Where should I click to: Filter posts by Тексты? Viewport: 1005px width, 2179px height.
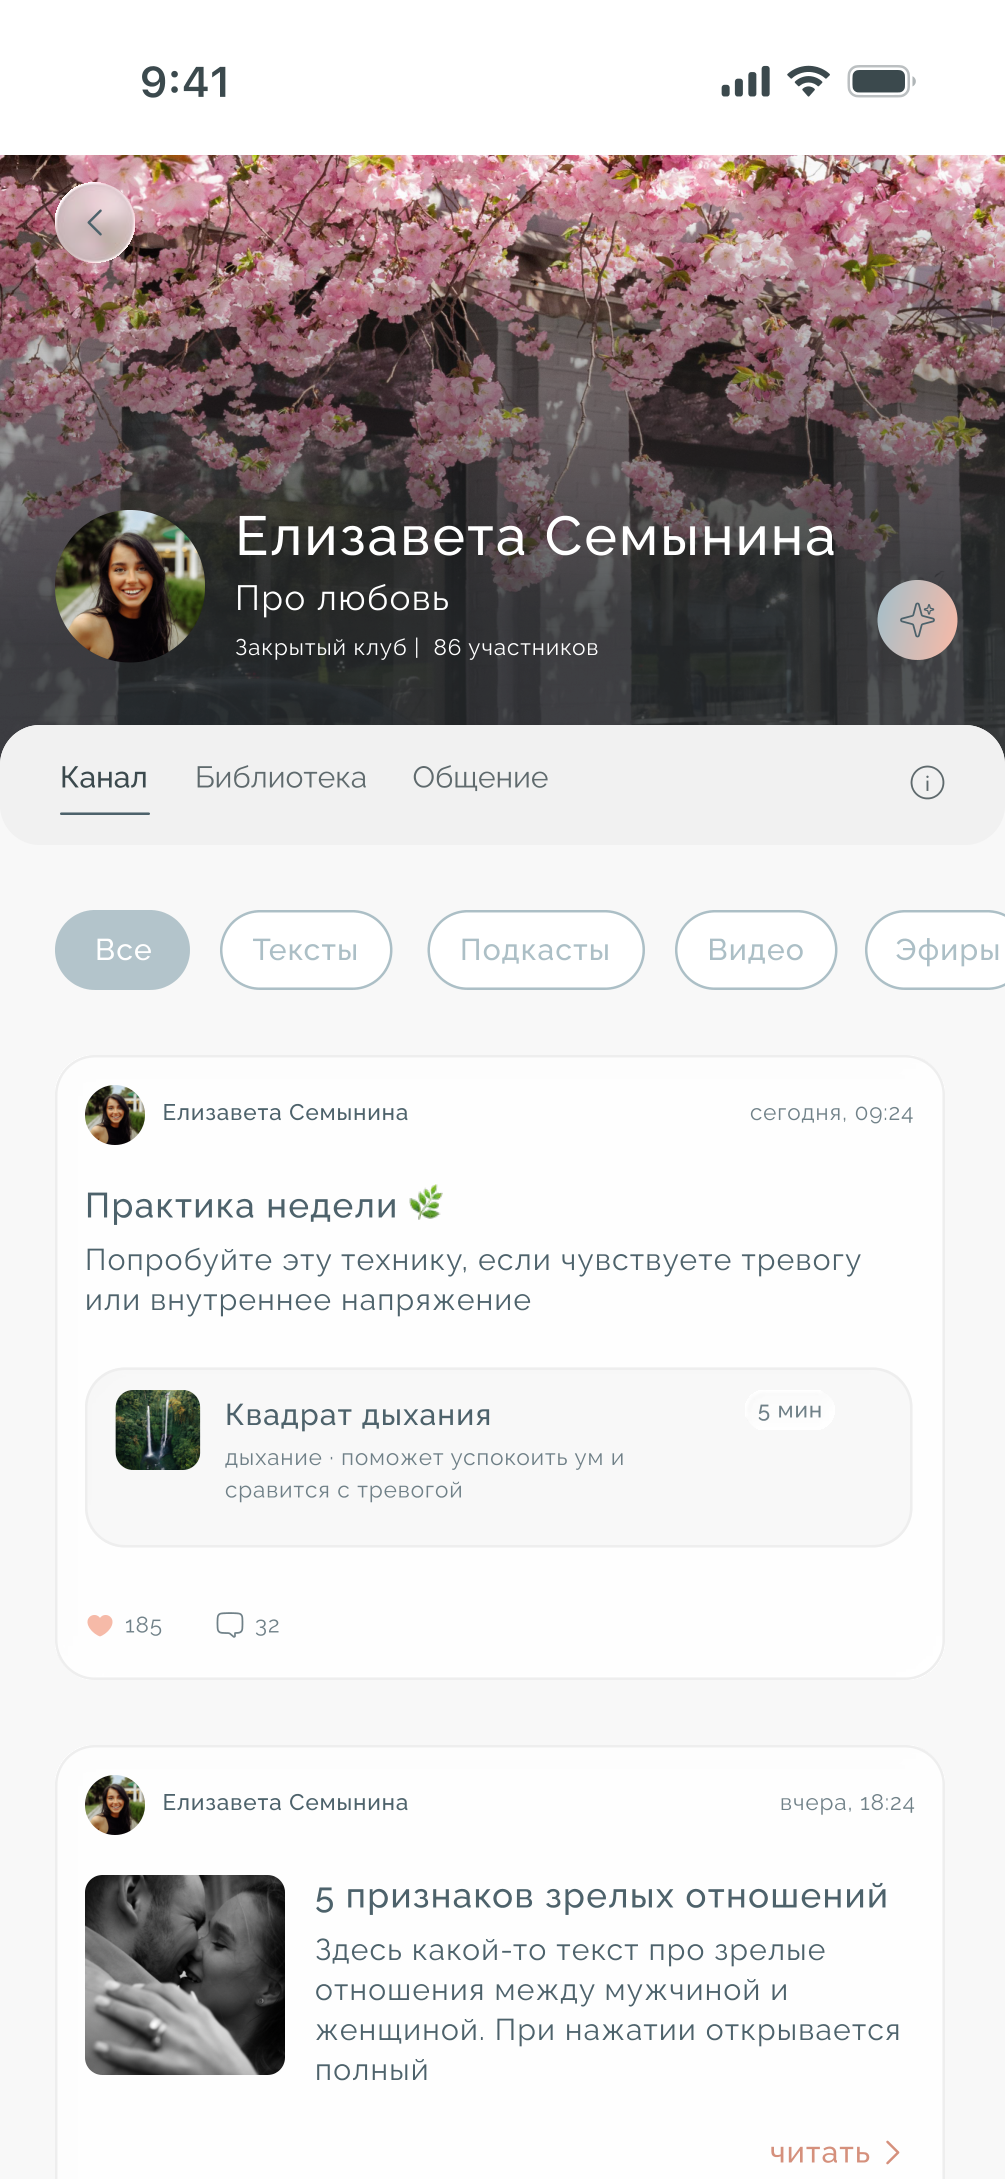(306, 950)
